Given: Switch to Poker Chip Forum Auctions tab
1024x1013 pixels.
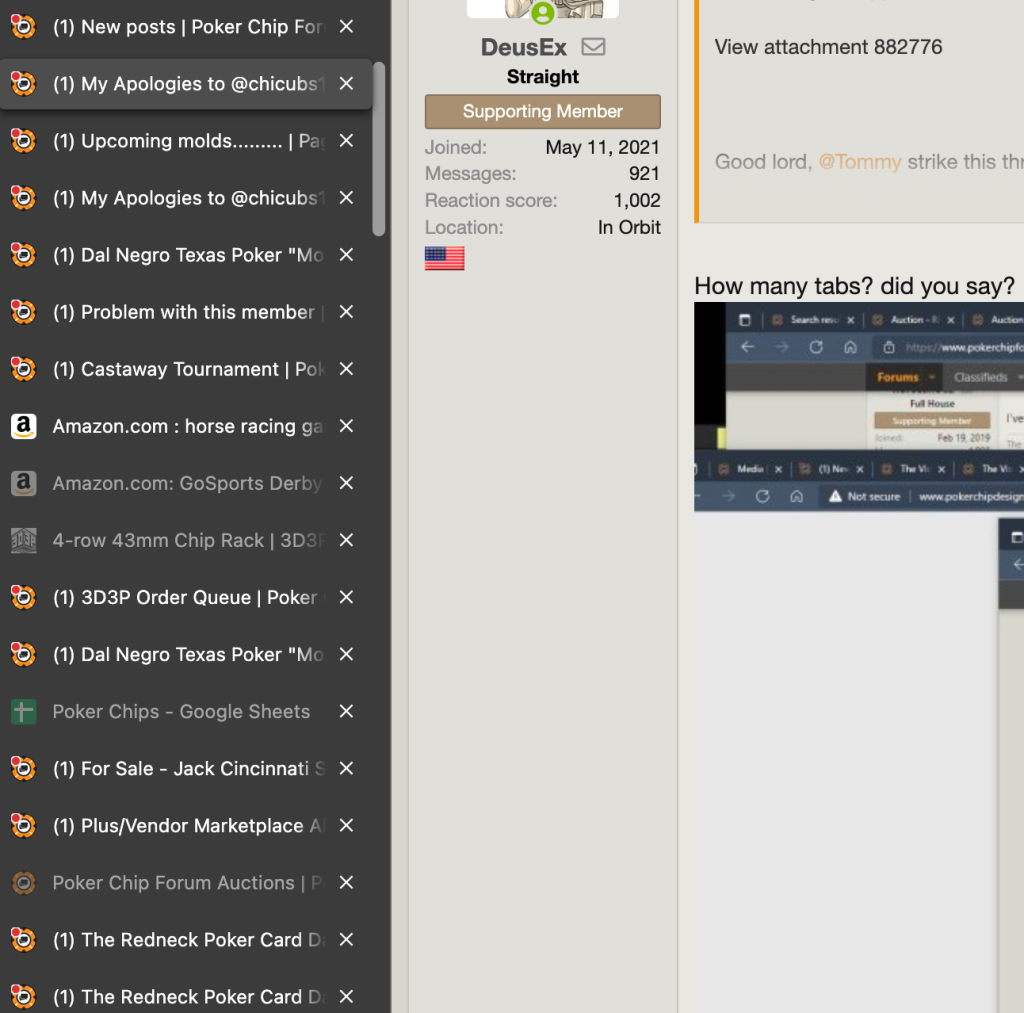Looking at the screenshot, I should click(x=186, y=883).
